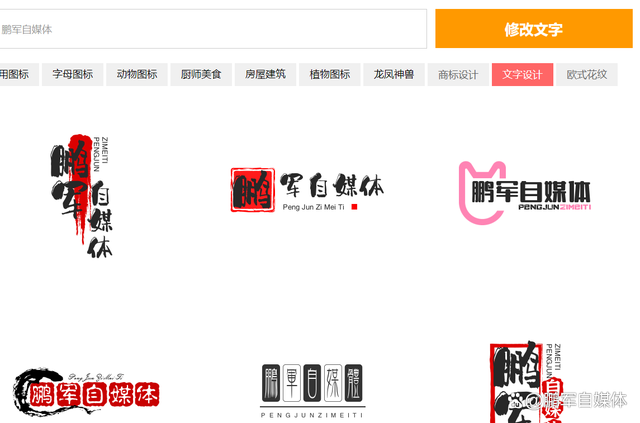Open the 龙凤神兽 category tab

tap(393, 75)
